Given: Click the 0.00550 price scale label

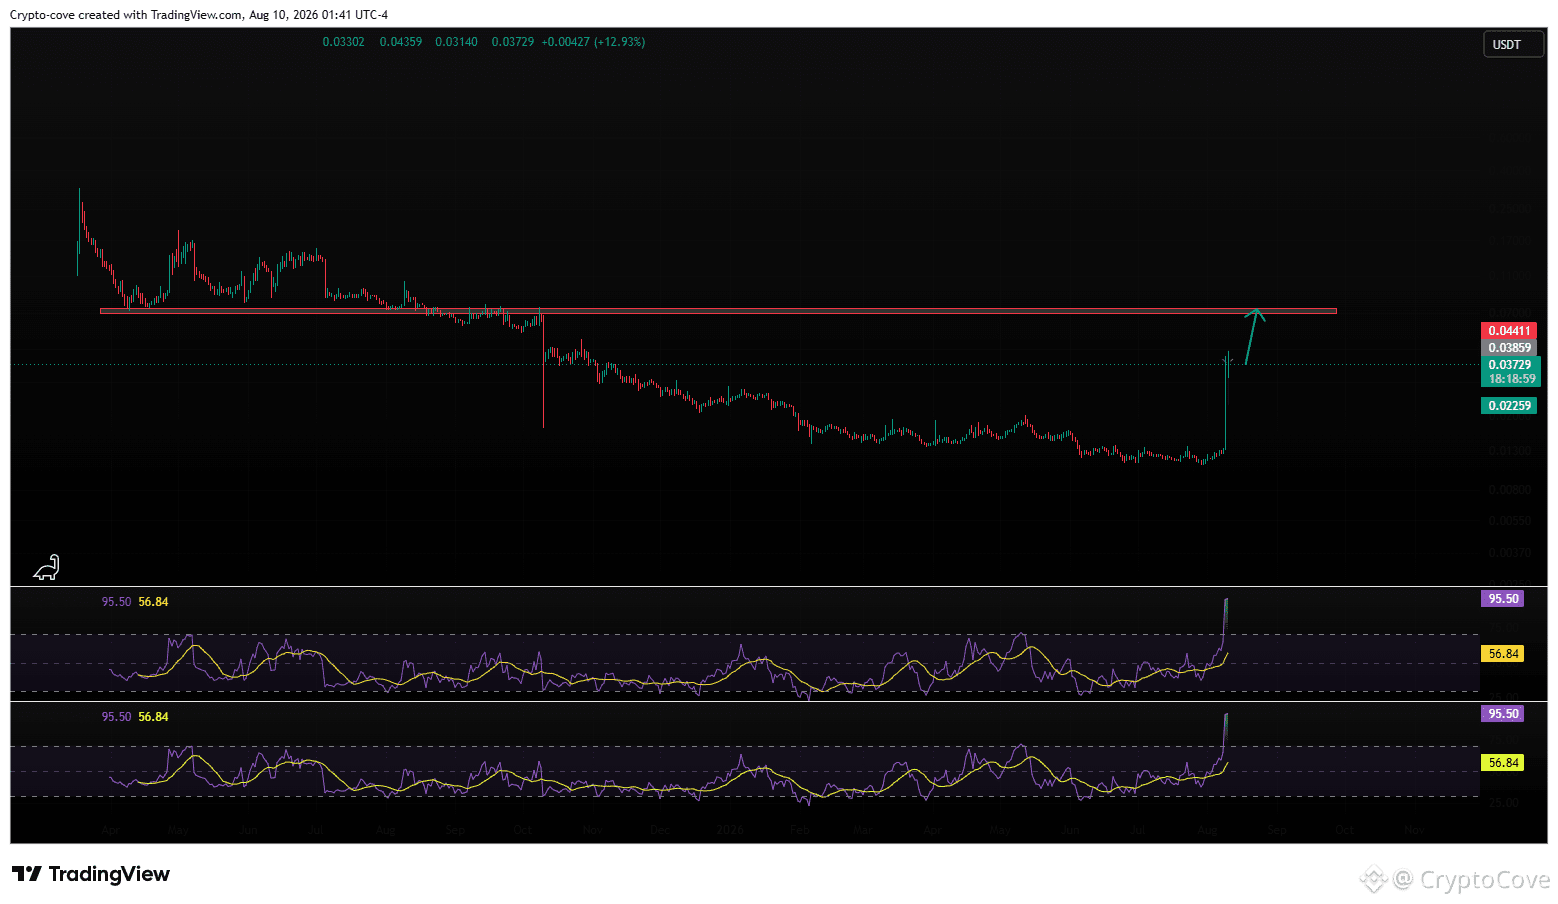Looking at the screenshot, I should (x=1509, y=521).
